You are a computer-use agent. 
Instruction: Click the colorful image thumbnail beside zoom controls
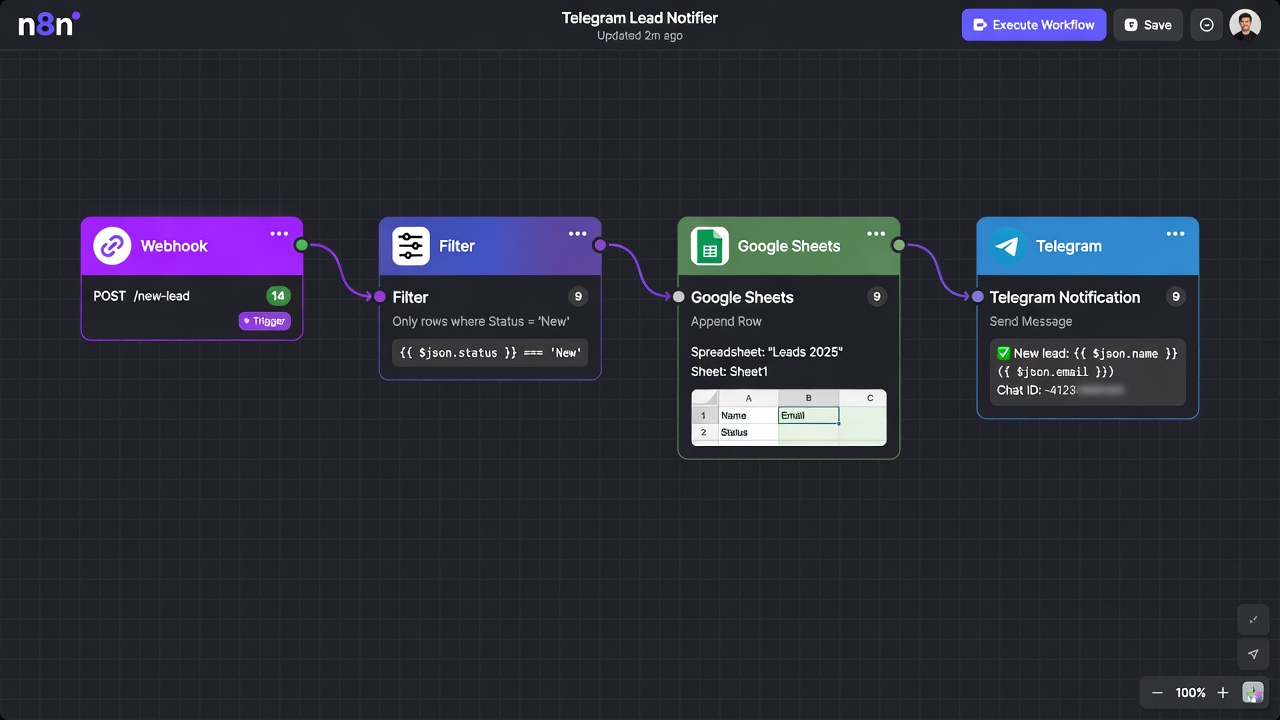click(x=1252, y=692)
